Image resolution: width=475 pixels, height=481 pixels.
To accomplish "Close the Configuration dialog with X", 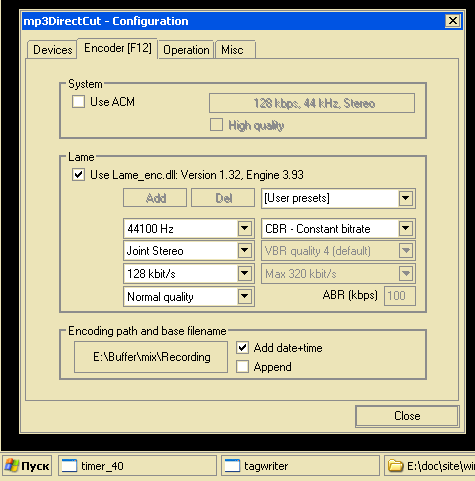I will coord(453,21).
